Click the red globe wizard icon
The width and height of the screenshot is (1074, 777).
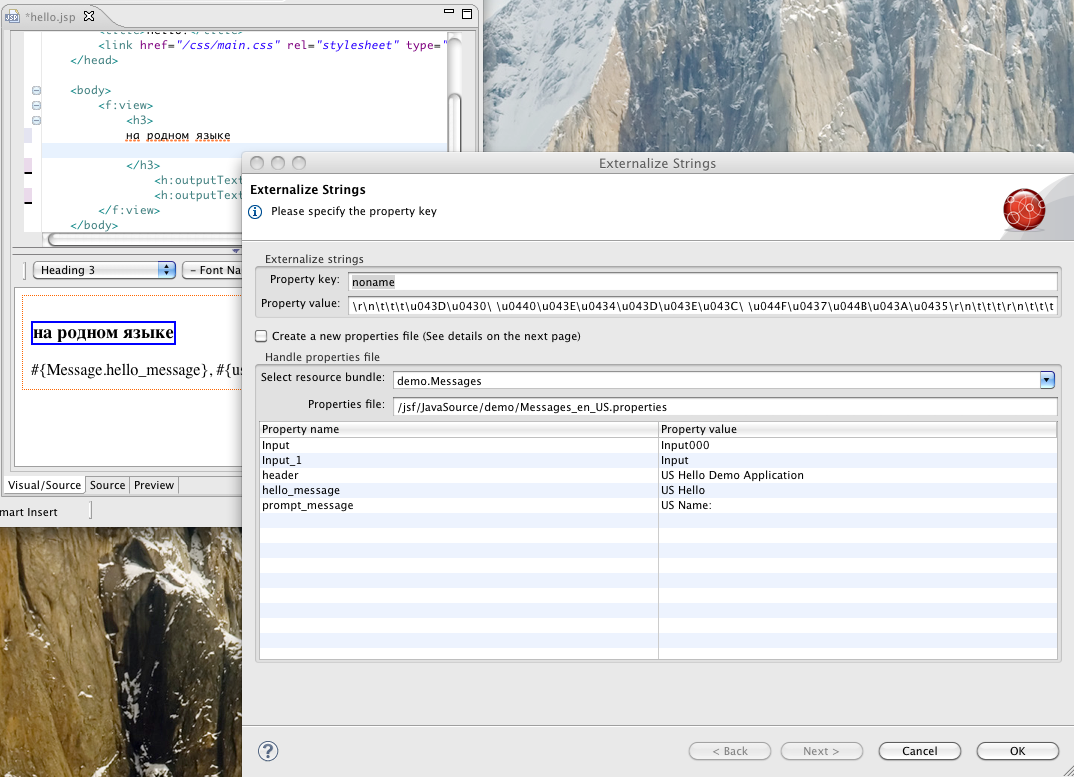click(x=1024, y=209)
